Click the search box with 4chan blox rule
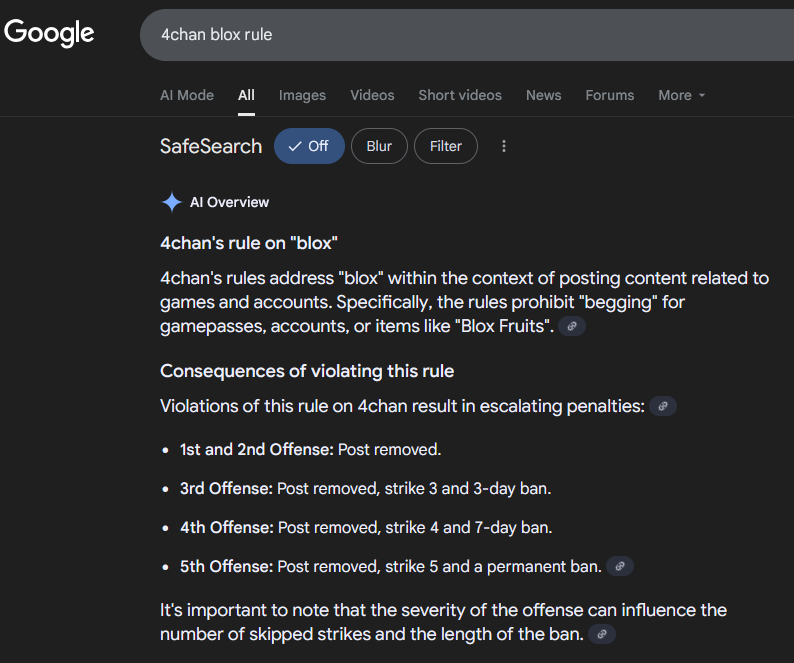Viewport: 794px width, 663px height. (467, 34)
